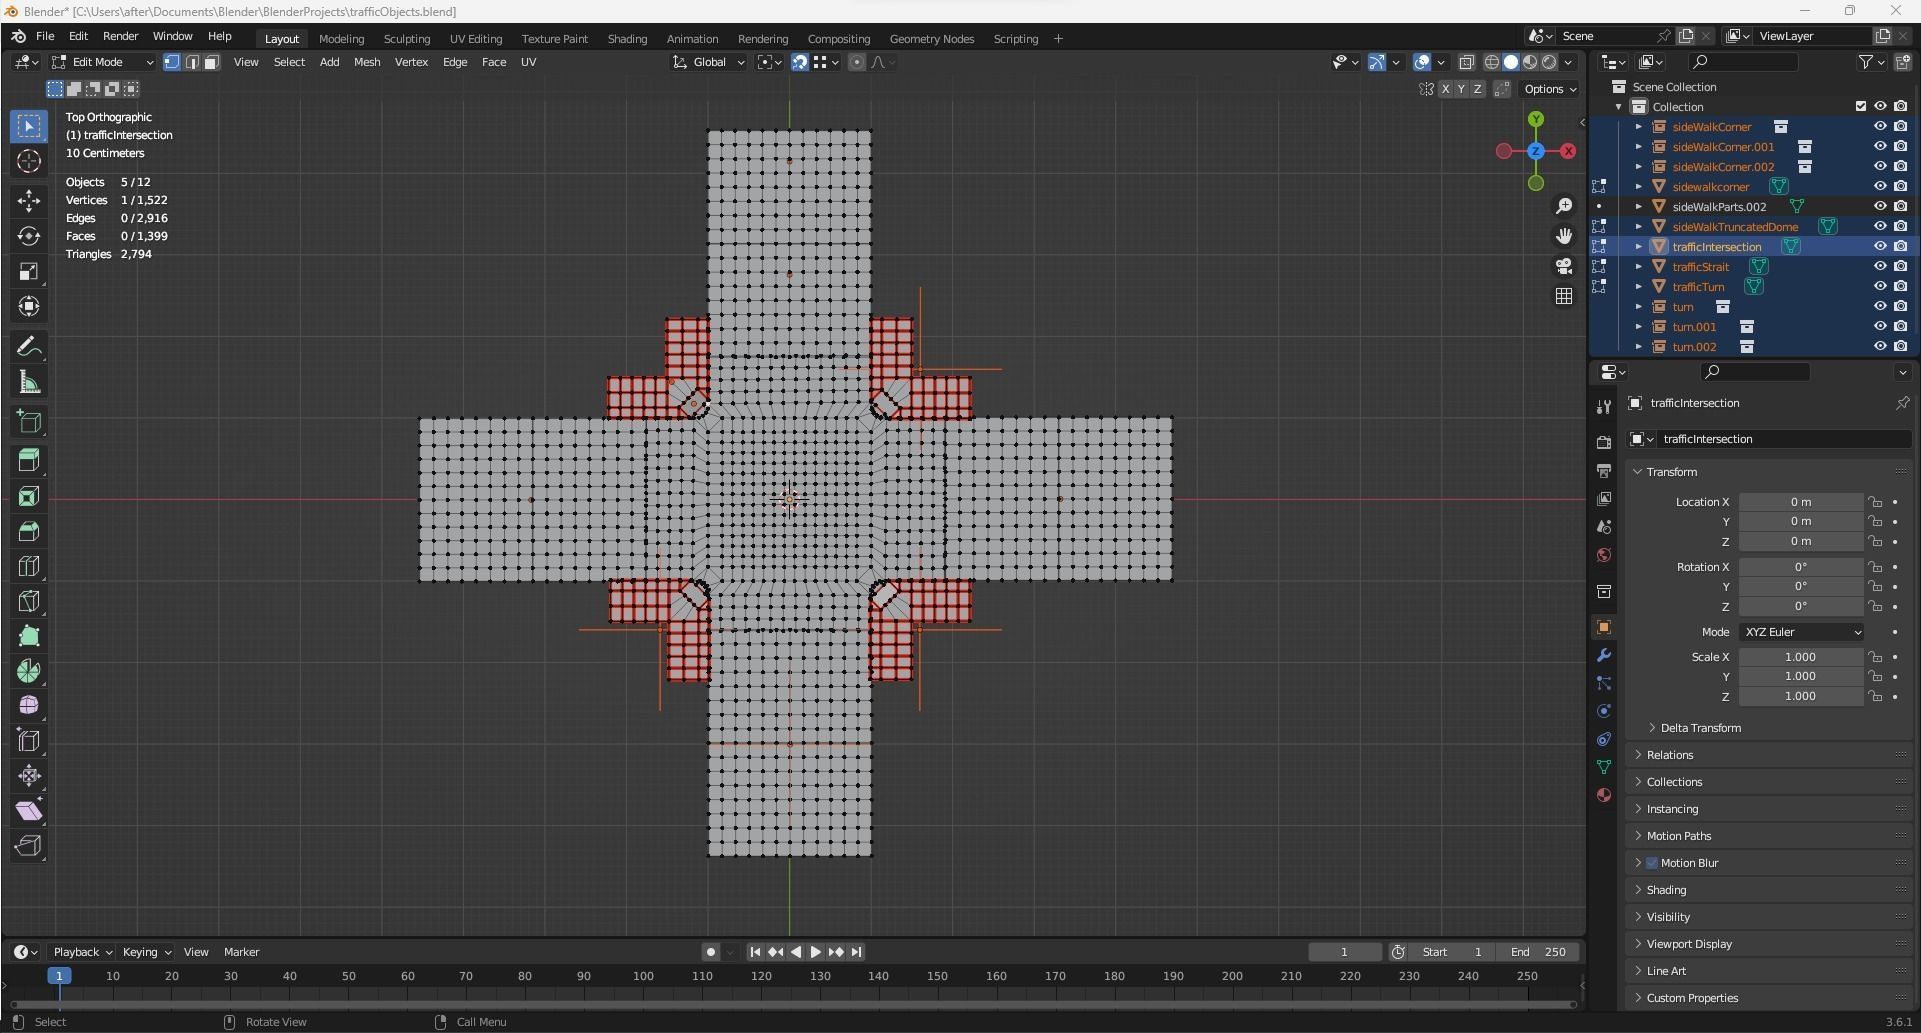Select the Knife tool
This screenshot has width=1921, height=1033.
pyautogui.click(x=29, y=601)
